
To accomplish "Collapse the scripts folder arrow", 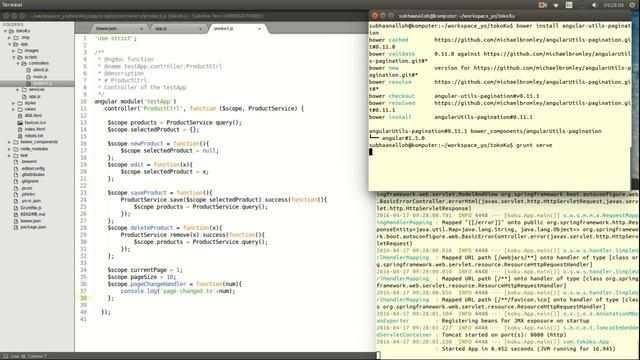I will click(13, 58).
